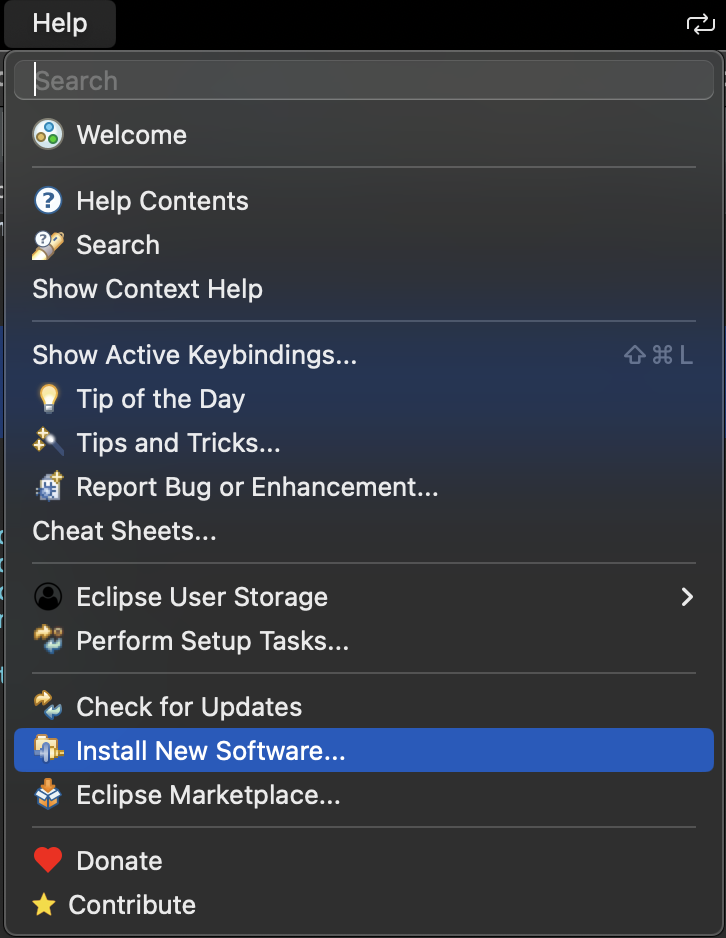This screenshot has width=726, height=938.
Task: Click the Eclipse Marketplace box icon
Action: 48,794
